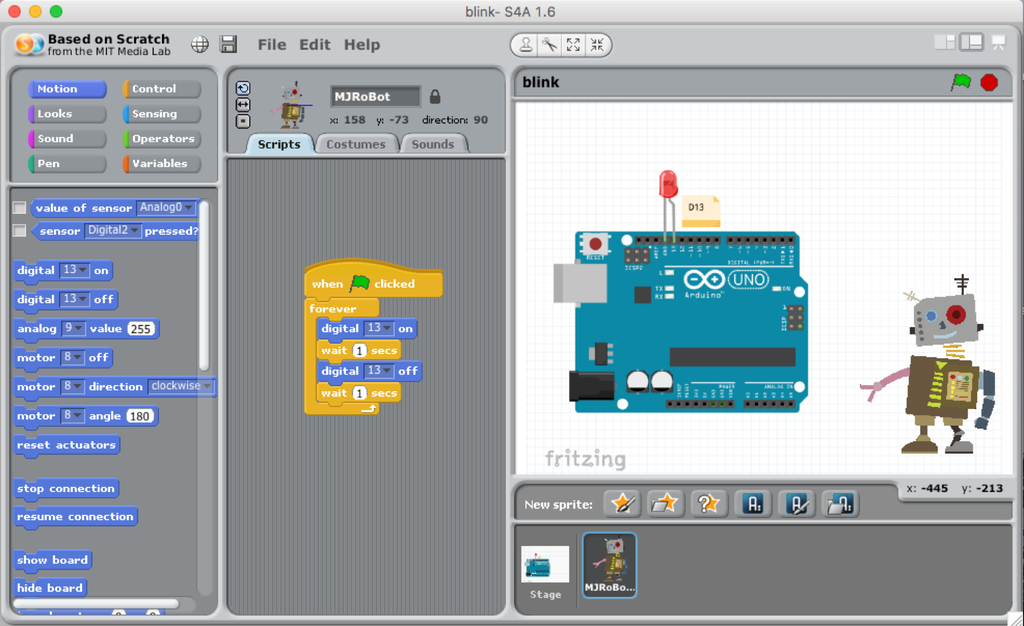Screen dimensions: 1024x626
Task: Select the Stage thumbnail
Action: (545, 572)
